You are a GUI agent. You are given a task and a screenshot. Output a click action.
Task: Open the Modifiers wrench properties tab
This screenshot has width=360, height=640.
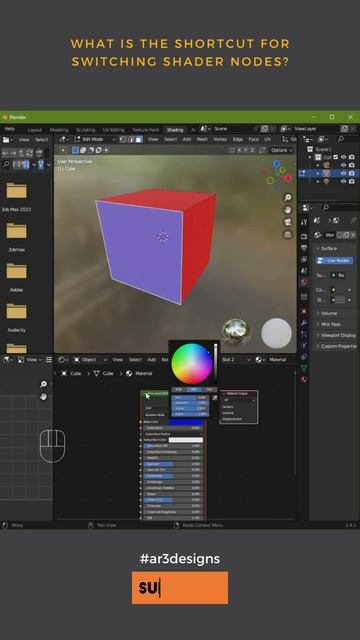(304, 323)
